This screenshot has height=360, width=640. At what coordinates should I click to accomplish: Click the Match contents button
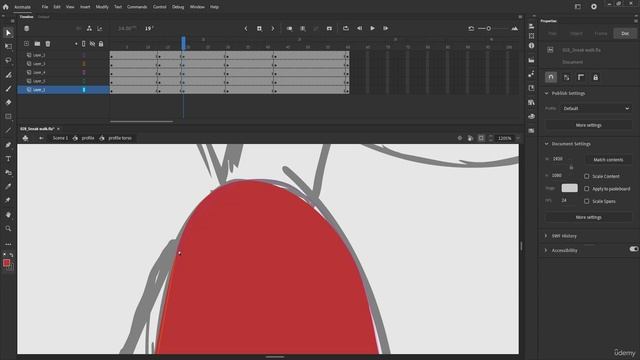[608, 160]
